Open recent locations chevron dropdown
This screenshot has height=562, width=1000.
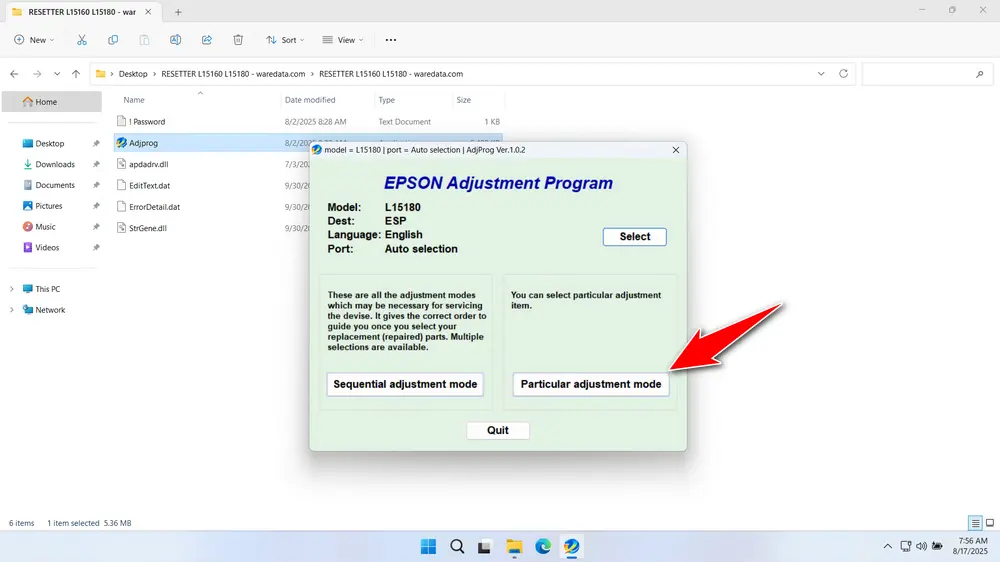coord(57,74)
